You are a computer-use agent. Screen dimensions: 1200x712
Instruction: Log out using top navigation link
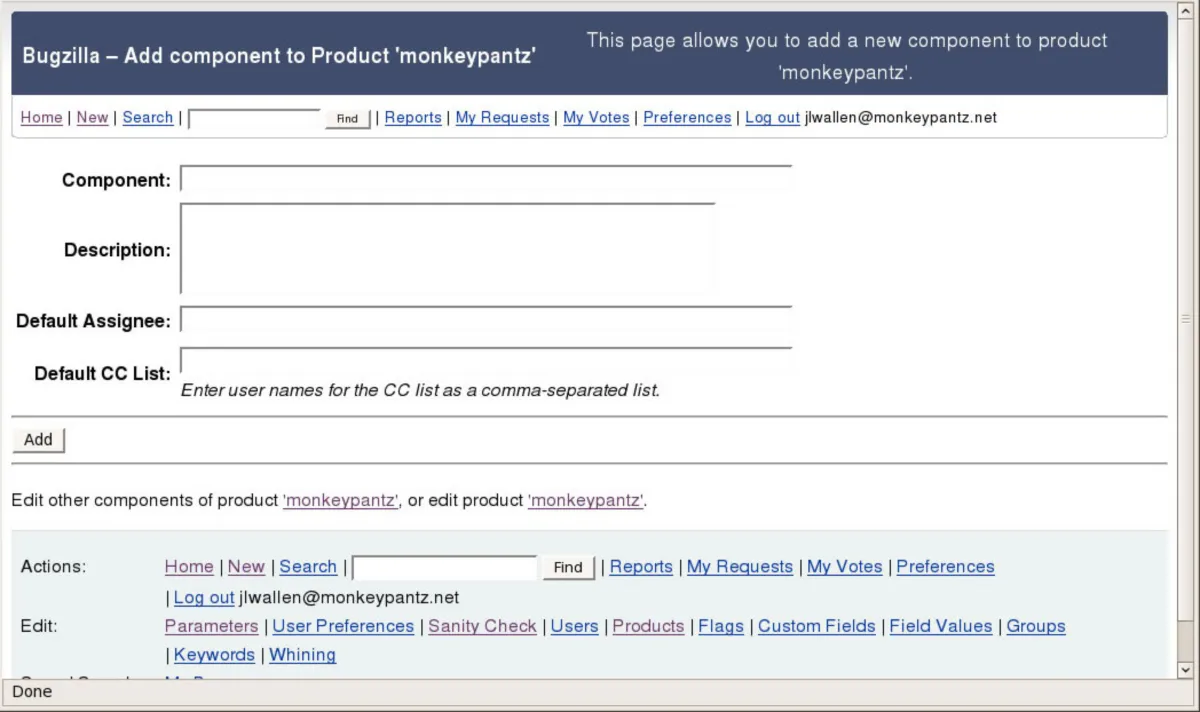[x=772, y=117]
